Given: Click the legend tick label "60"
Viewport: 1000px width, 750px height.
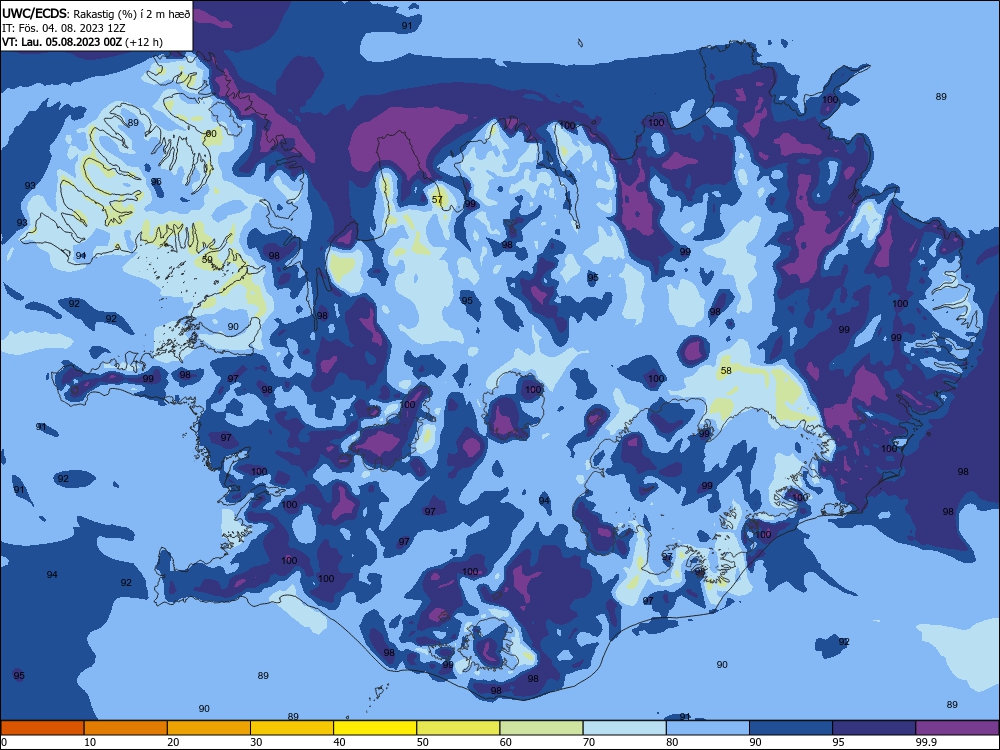Looking at the screenshot, I should [506, 742].
